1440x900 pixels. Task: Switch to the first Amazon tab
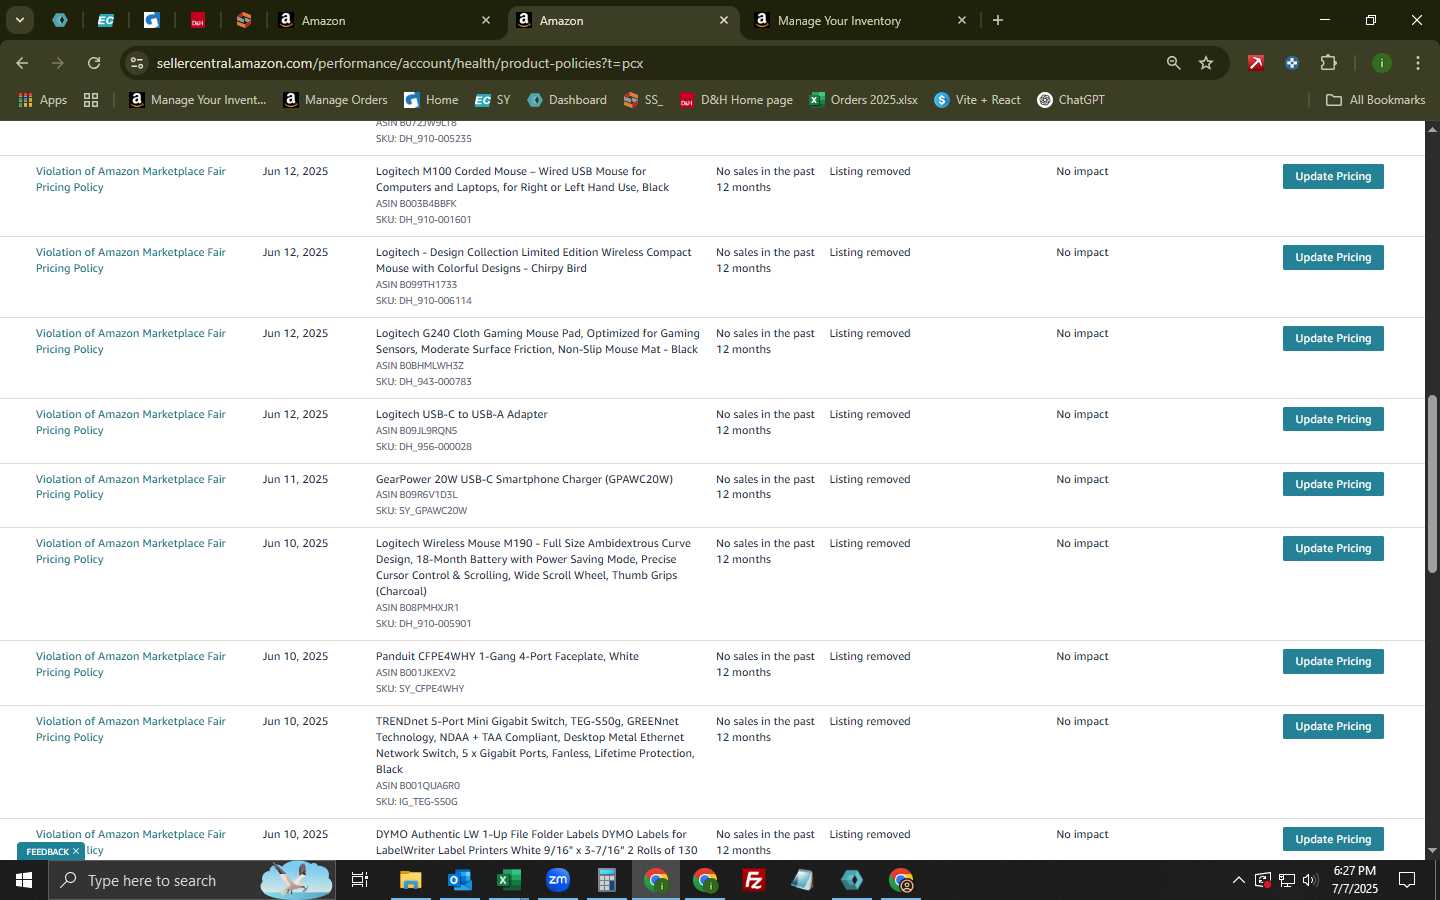click(384, 20)
